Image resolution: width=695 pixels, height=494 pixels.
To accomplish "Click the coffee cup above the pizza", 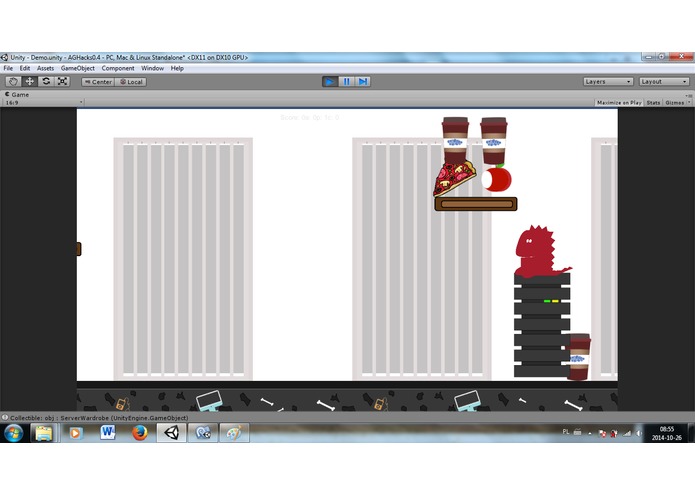I will [455, 140].
